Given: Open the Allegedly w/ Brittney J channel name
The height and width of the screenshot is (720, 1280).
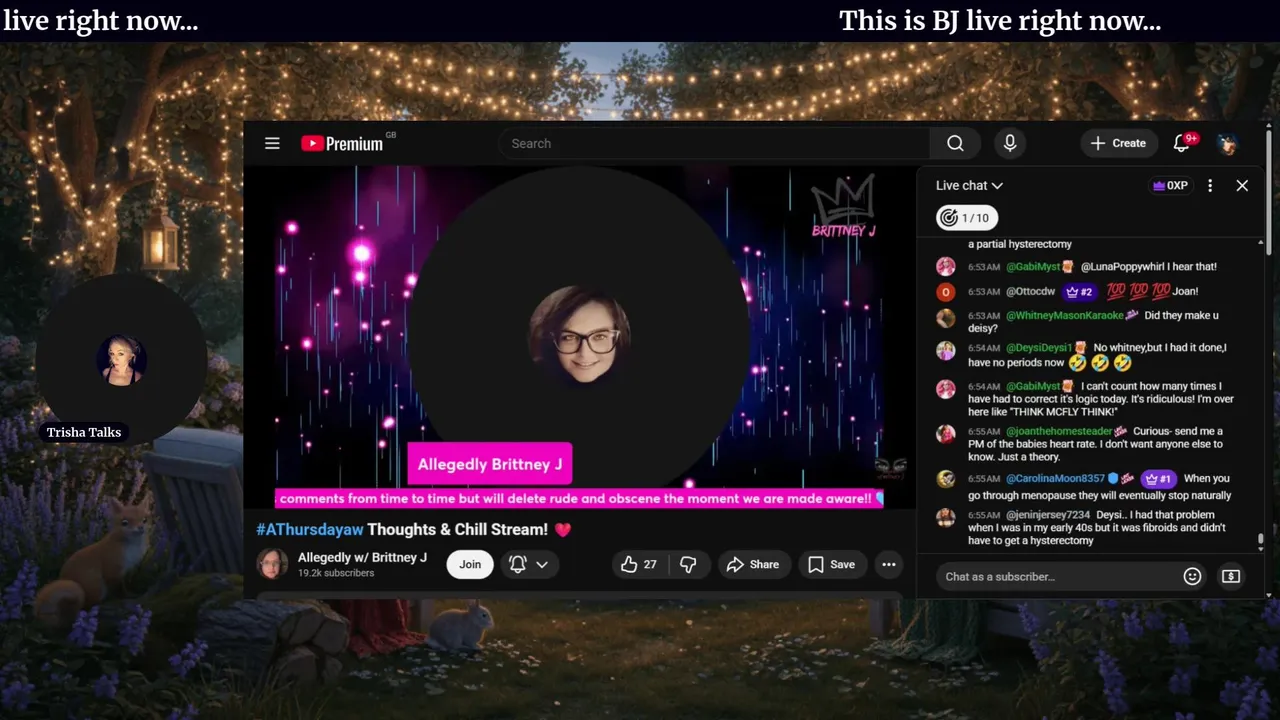Looking at the screenshot, I should [362, 557].
